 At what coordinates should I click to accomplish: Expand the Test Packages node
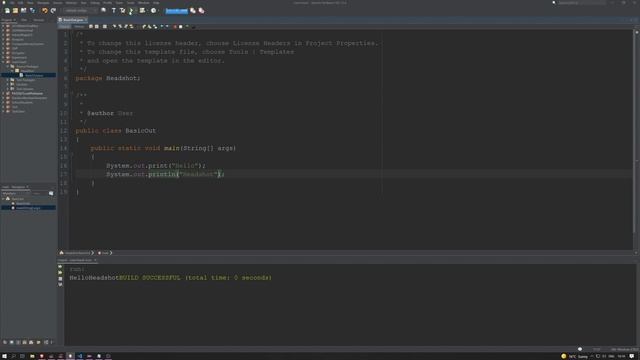pos(7,80)
